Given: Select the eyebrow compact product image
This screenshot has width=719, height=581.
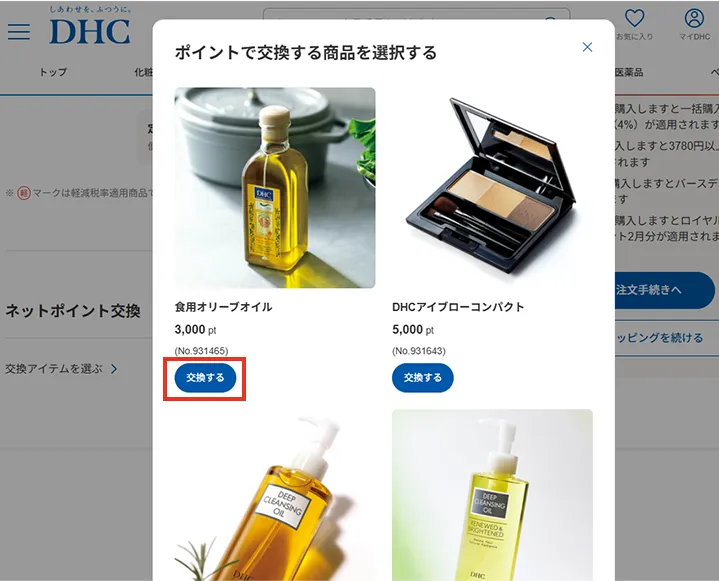Looking at the screenshot, I should 492,188.
